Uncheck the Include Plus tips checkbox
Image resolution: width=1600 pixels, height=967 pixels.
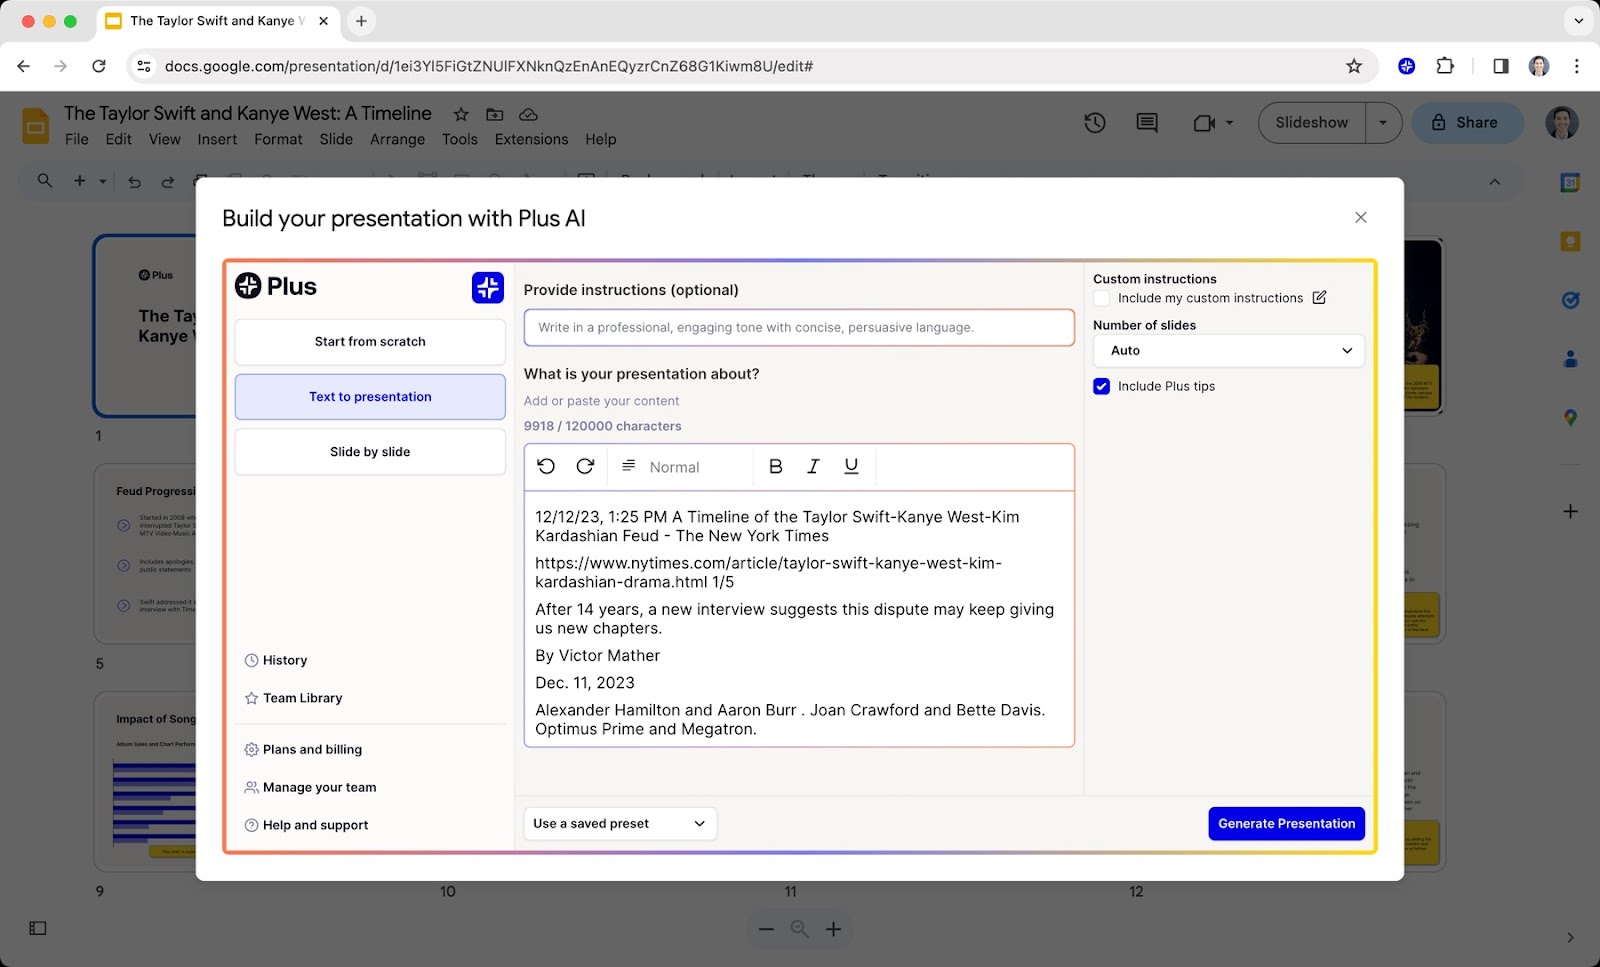1102,386
